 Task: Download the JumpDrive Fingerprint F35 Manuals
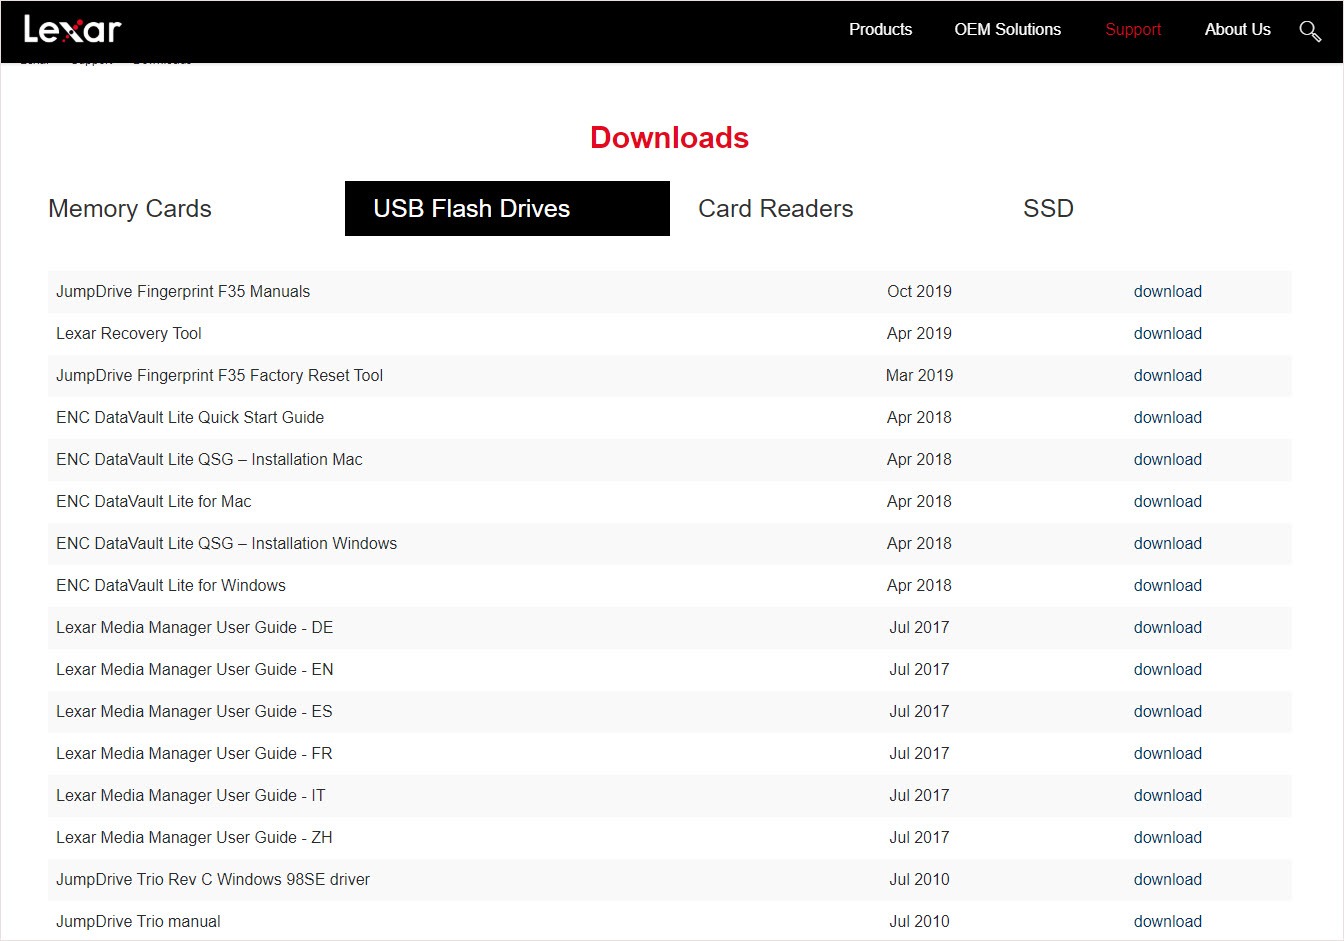[x=1167, y=291]
